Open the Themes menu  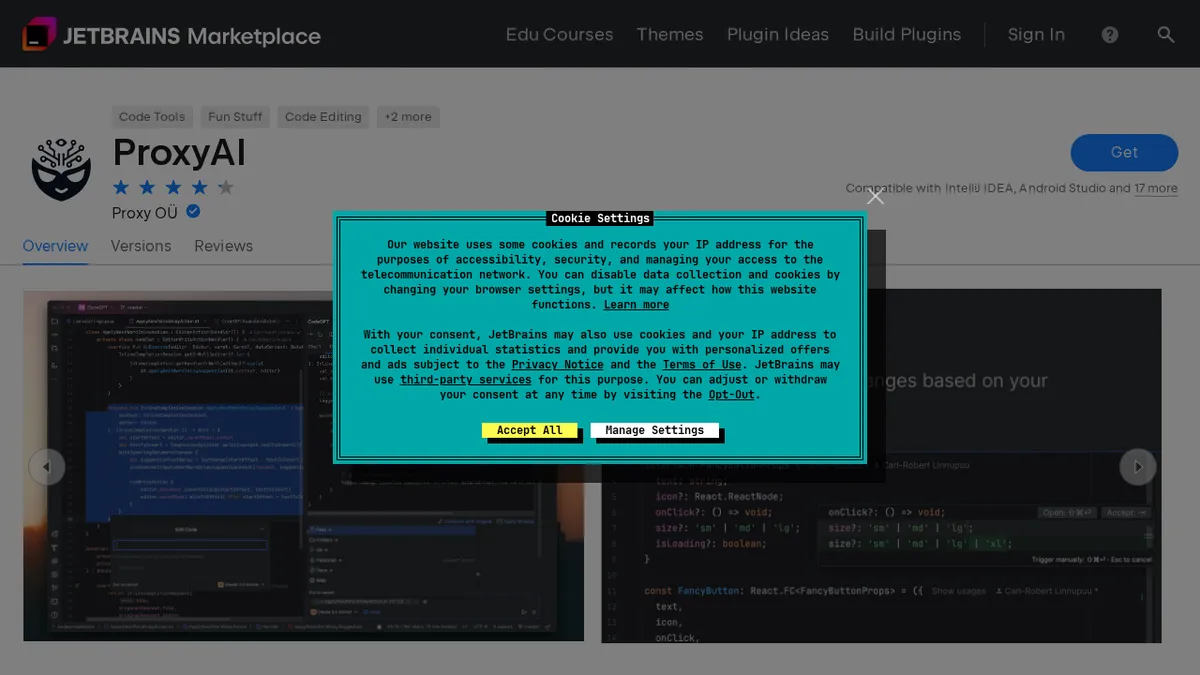tap(669, 34)
